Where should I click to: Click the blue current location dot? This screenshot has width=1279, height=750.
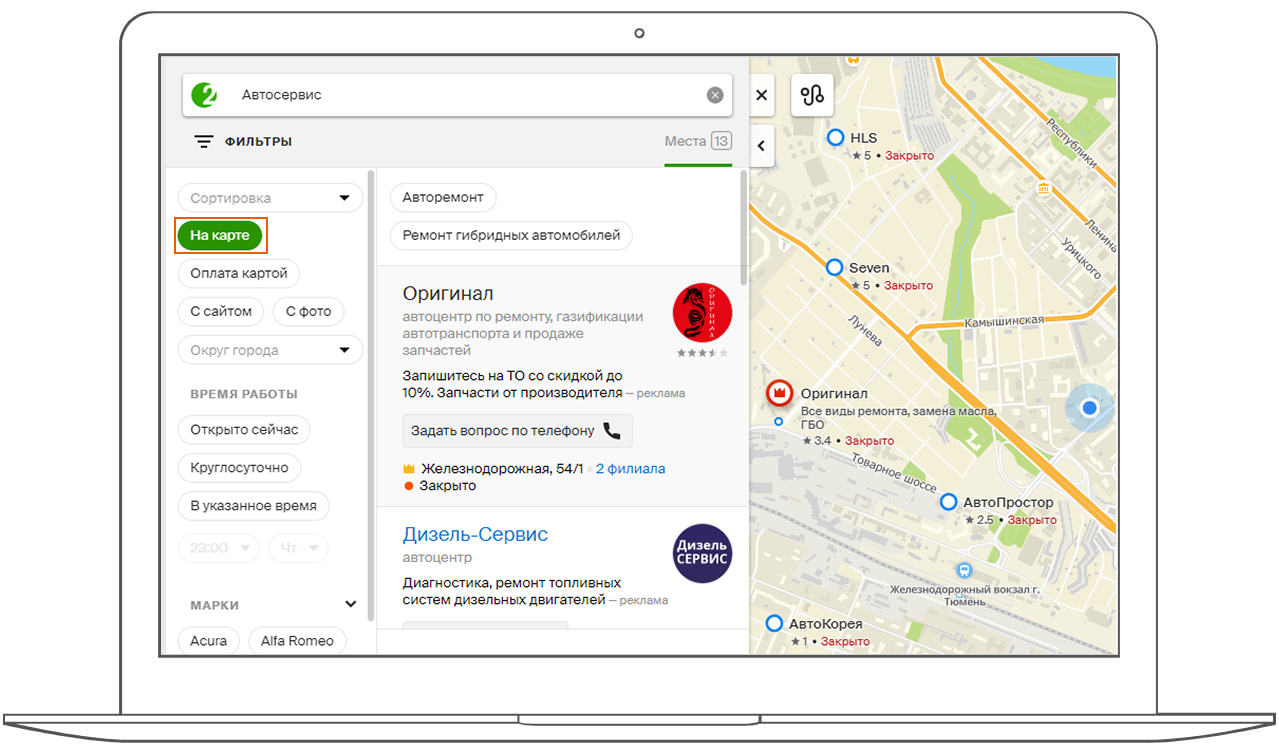pyautogui.click(x=1090, y=408)
